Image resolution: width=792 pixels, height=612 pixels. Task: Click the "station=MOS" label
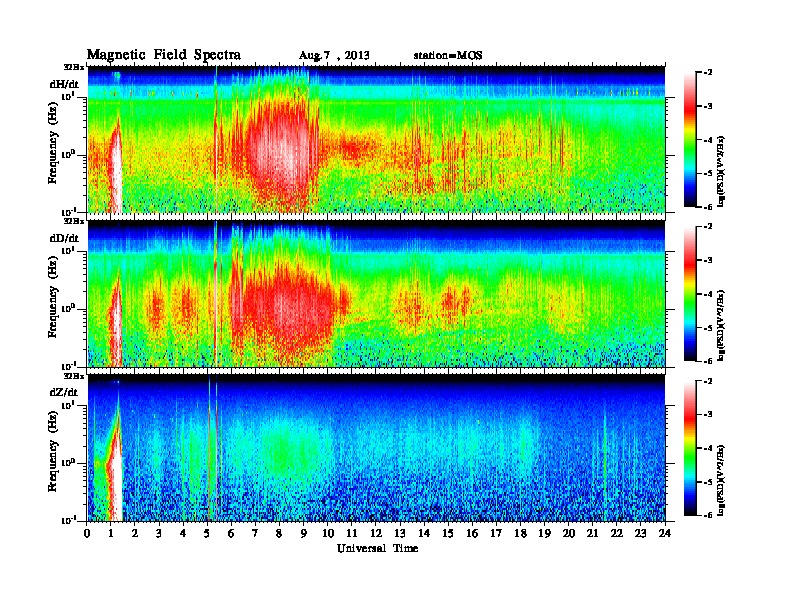coord(448,55)
